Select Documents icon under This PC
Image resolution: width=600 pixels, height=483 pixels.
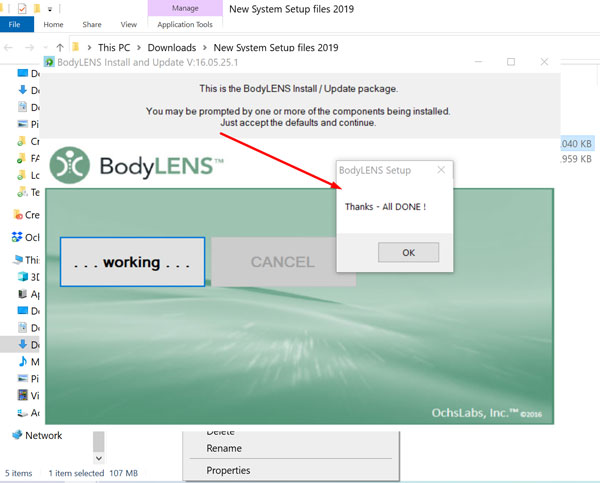(x=23, y=327)
